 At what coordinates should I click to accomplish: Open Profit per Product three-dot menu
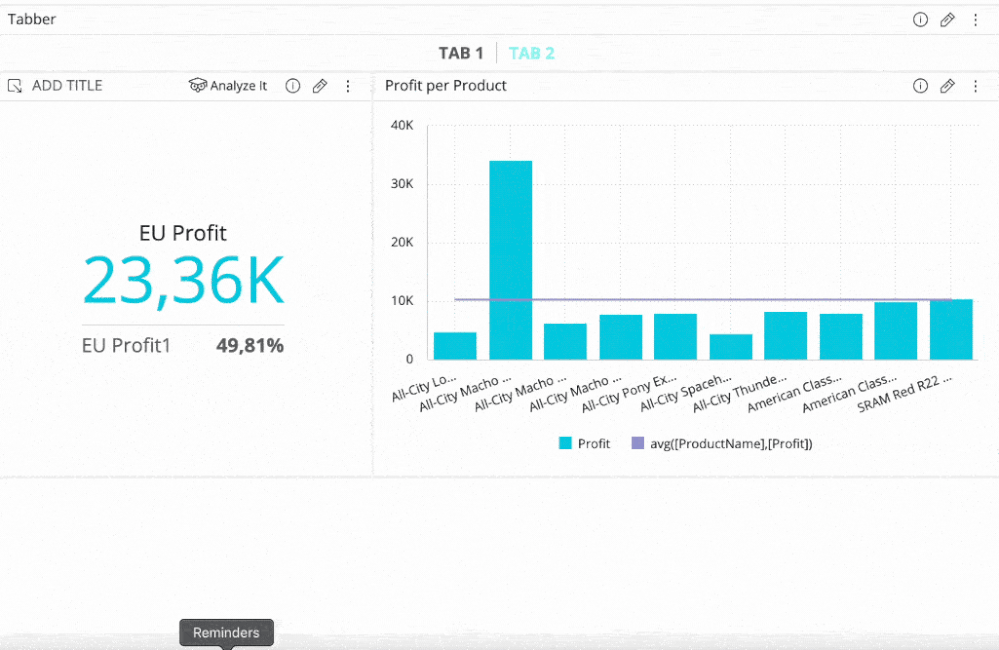click(x=975, y=86)
